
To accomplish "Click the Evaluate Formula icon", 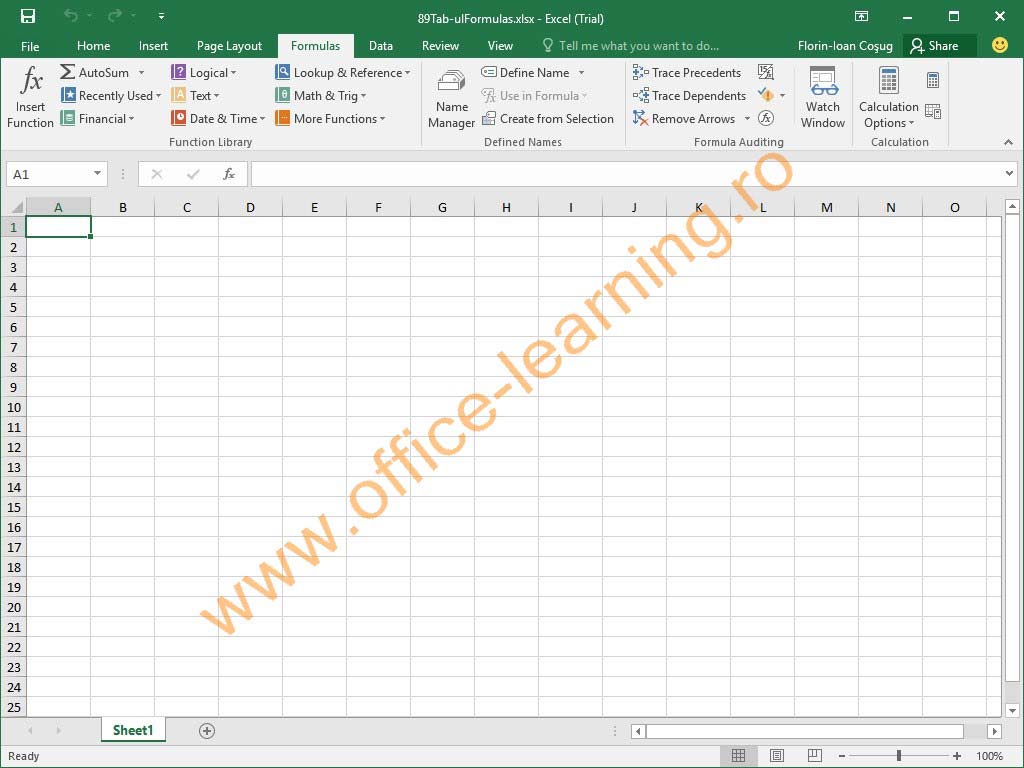I will click(x=766, y=118).
